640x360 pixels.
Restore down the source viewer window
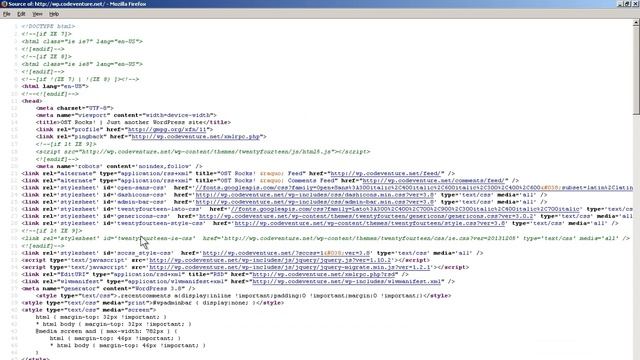(627, 4)
